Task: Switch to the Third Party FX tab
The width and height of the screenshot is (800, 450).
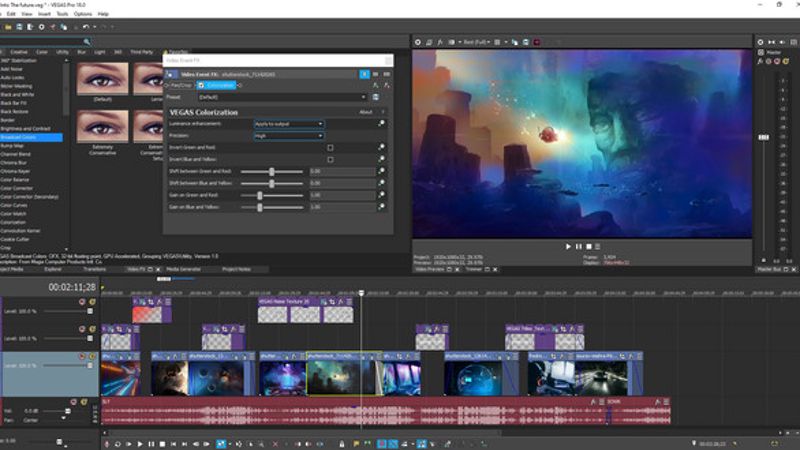Action: click(x=141, y=52)
